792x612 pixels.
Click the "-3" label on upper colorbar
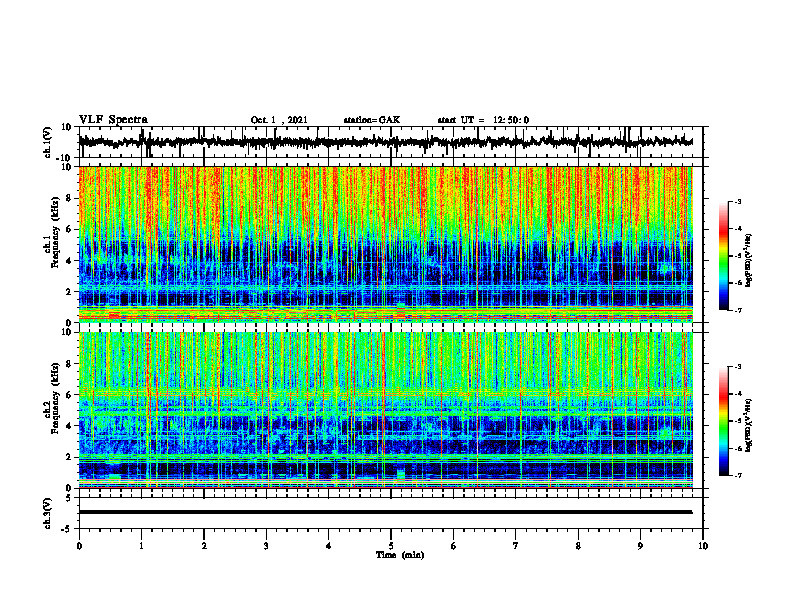[738, 201]
